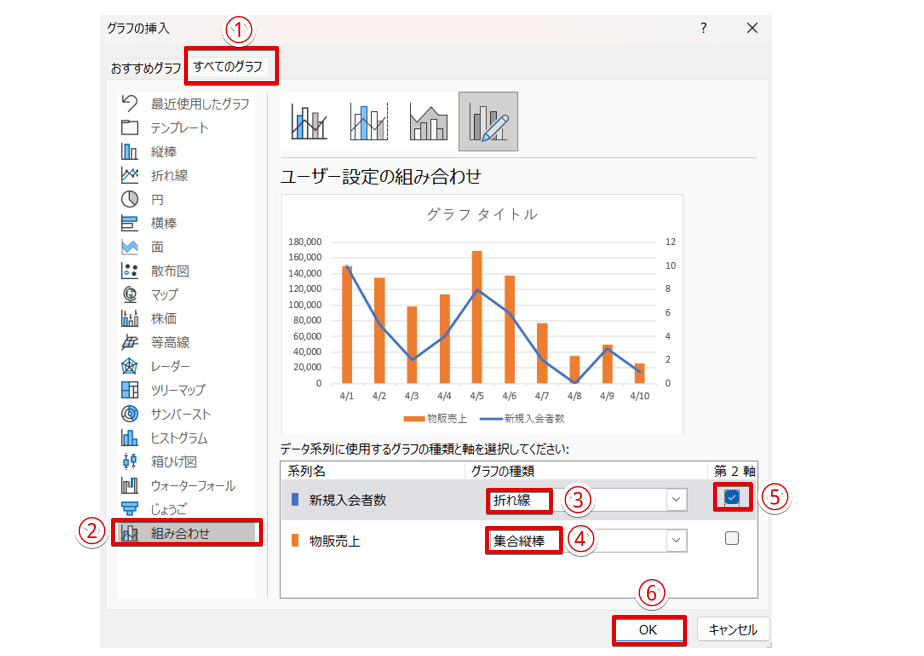Select the clustered column-line combo chart icon

pyautogui.click(x=309, y=121)
